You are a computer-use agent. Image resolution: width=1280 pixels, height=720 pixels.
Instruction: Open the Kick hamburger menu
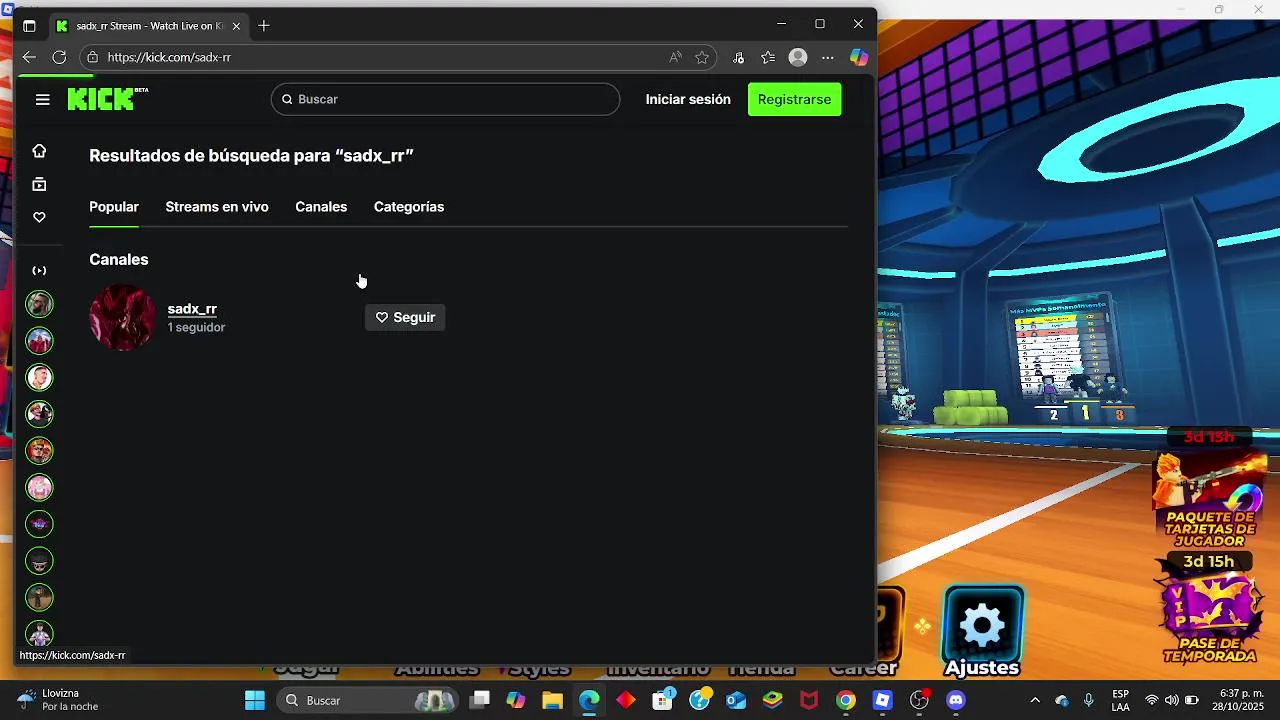coord(42,99)
